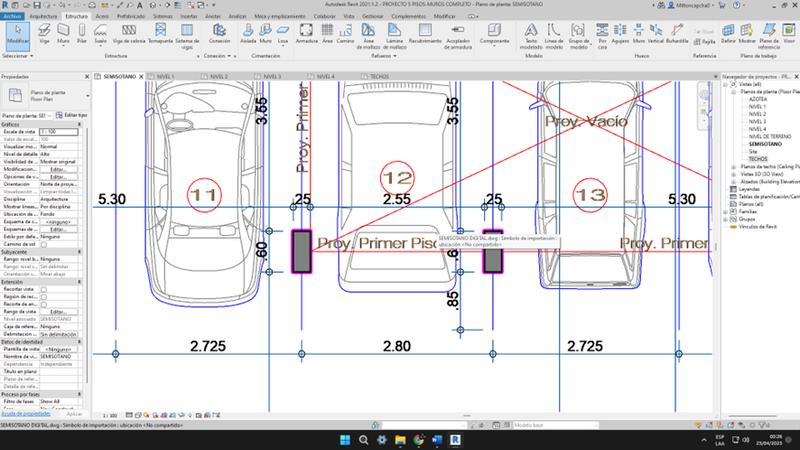
Task: Open NIVEL DE TERRENO floor plan
Action: (769, 137)
